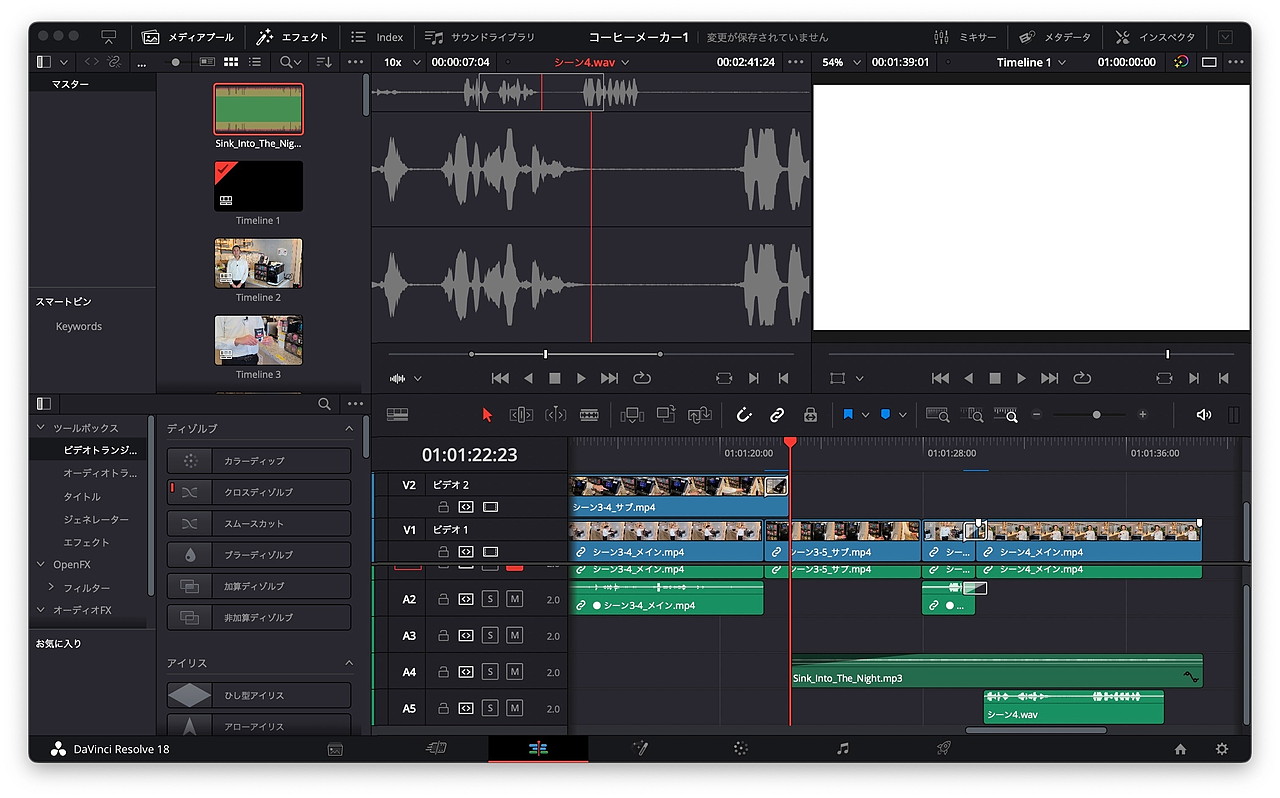The image size is (1280, 798).
Task: Mute audio track A2
Action: coord(514,599)
